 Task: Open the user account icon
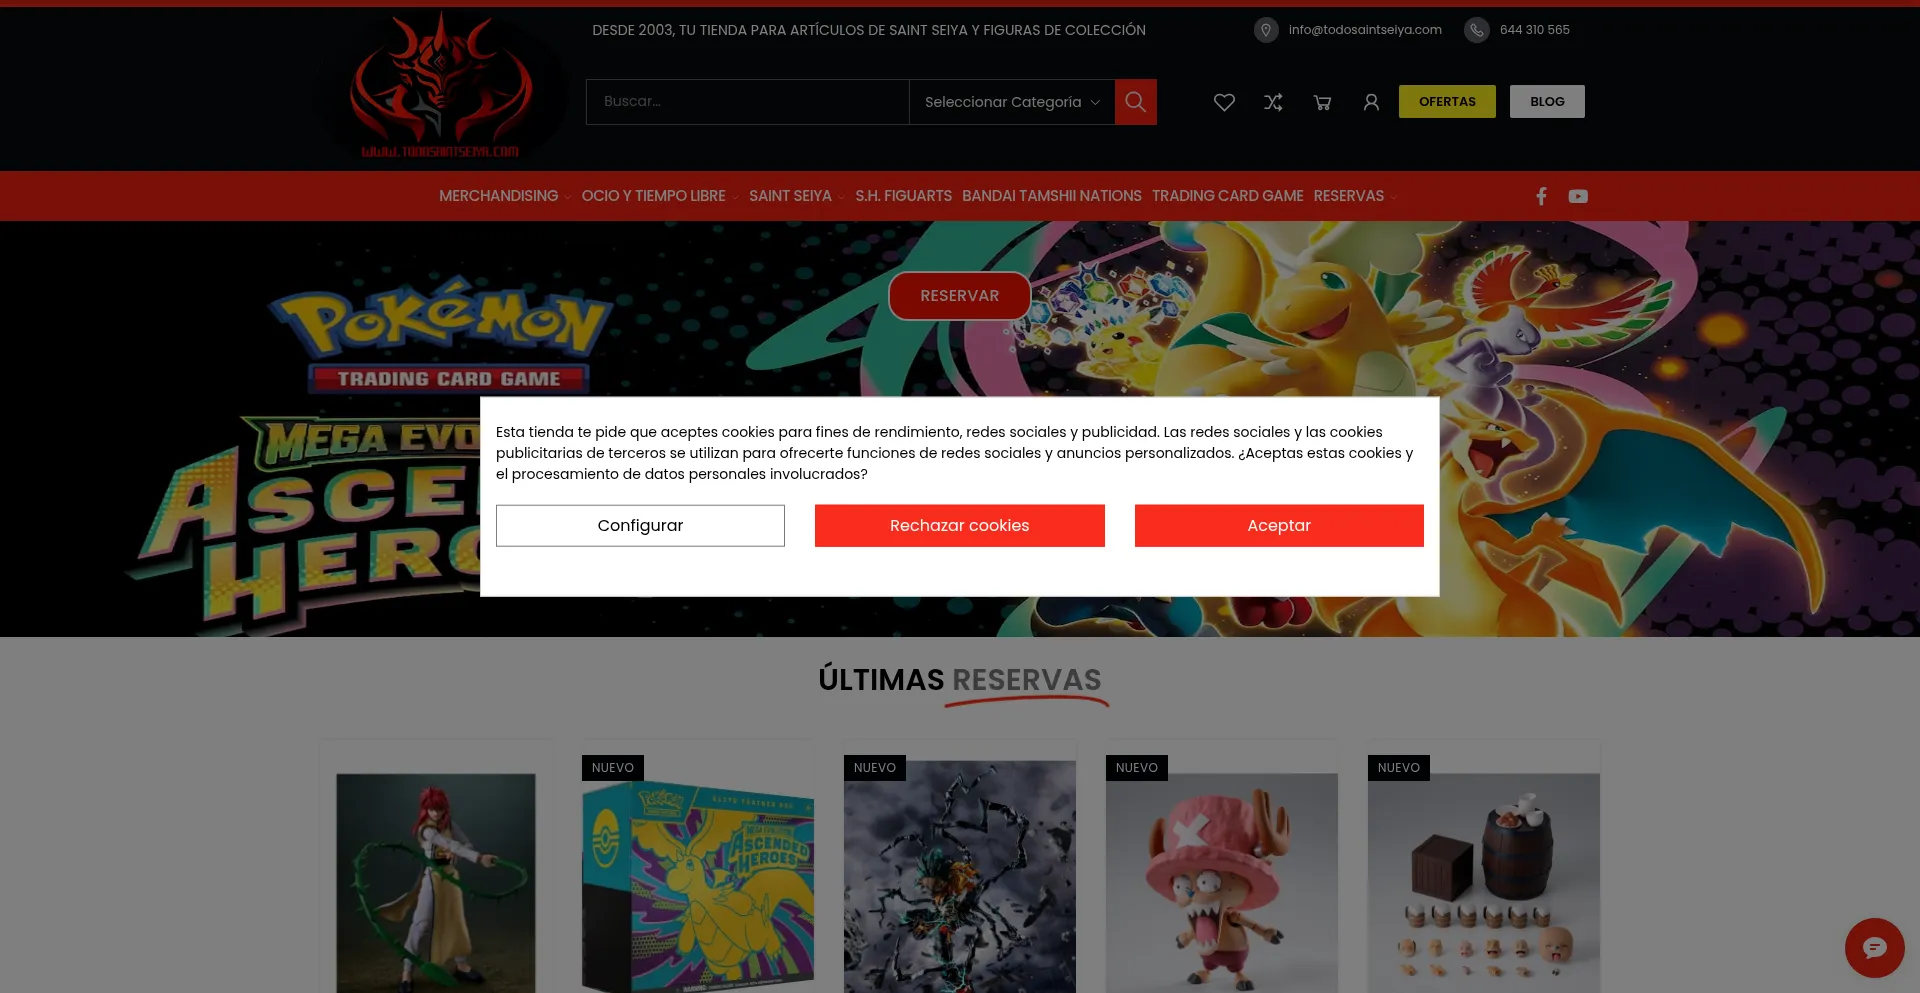[1371, 102]
